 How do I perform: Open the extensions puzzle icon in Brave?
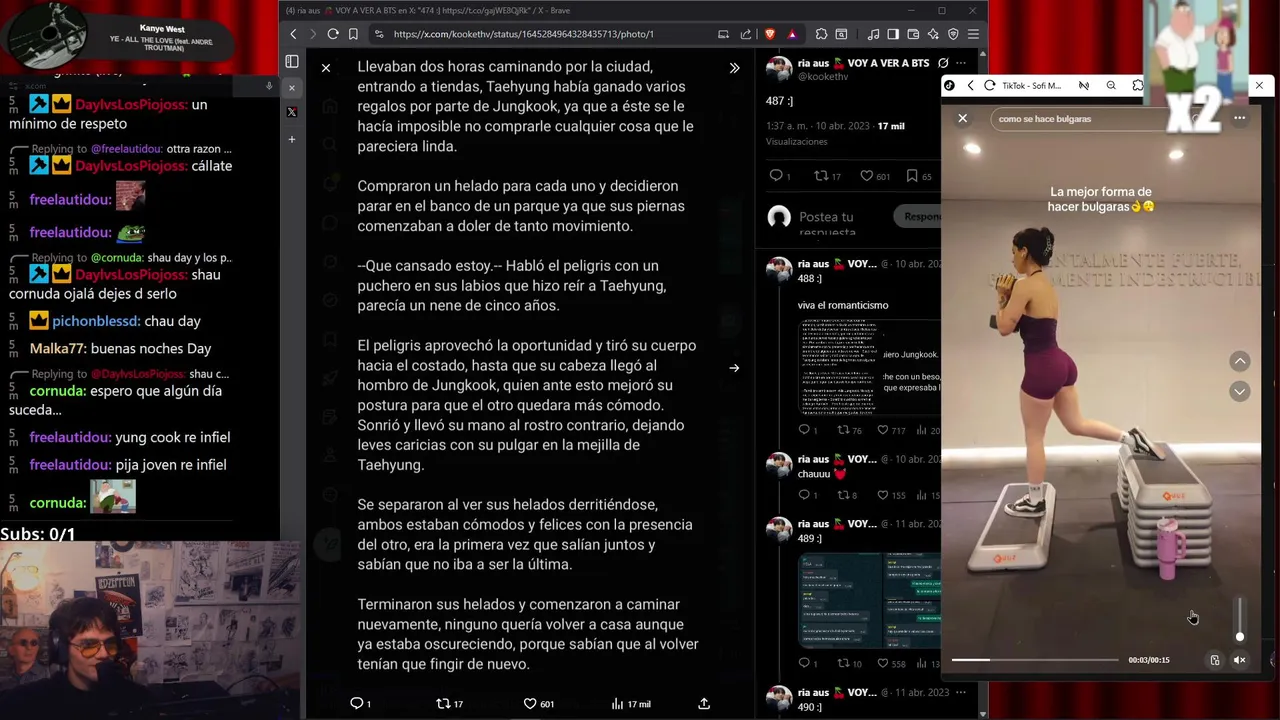[x=821, y=34]
